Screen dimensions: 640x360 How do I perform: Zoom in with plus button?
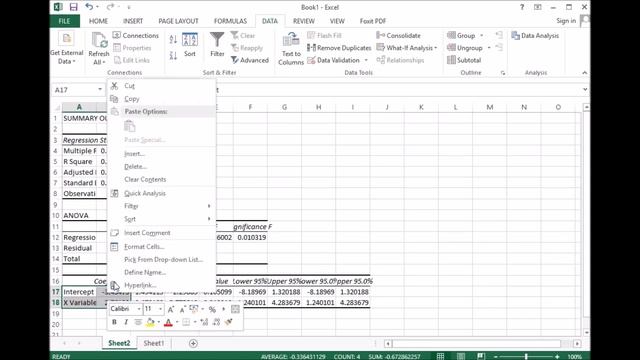coord(557,356)
